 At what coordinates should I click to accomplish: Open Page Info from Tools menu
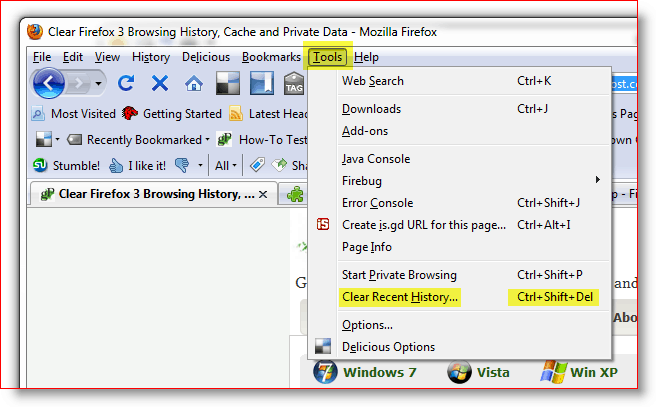coord(459,247)
